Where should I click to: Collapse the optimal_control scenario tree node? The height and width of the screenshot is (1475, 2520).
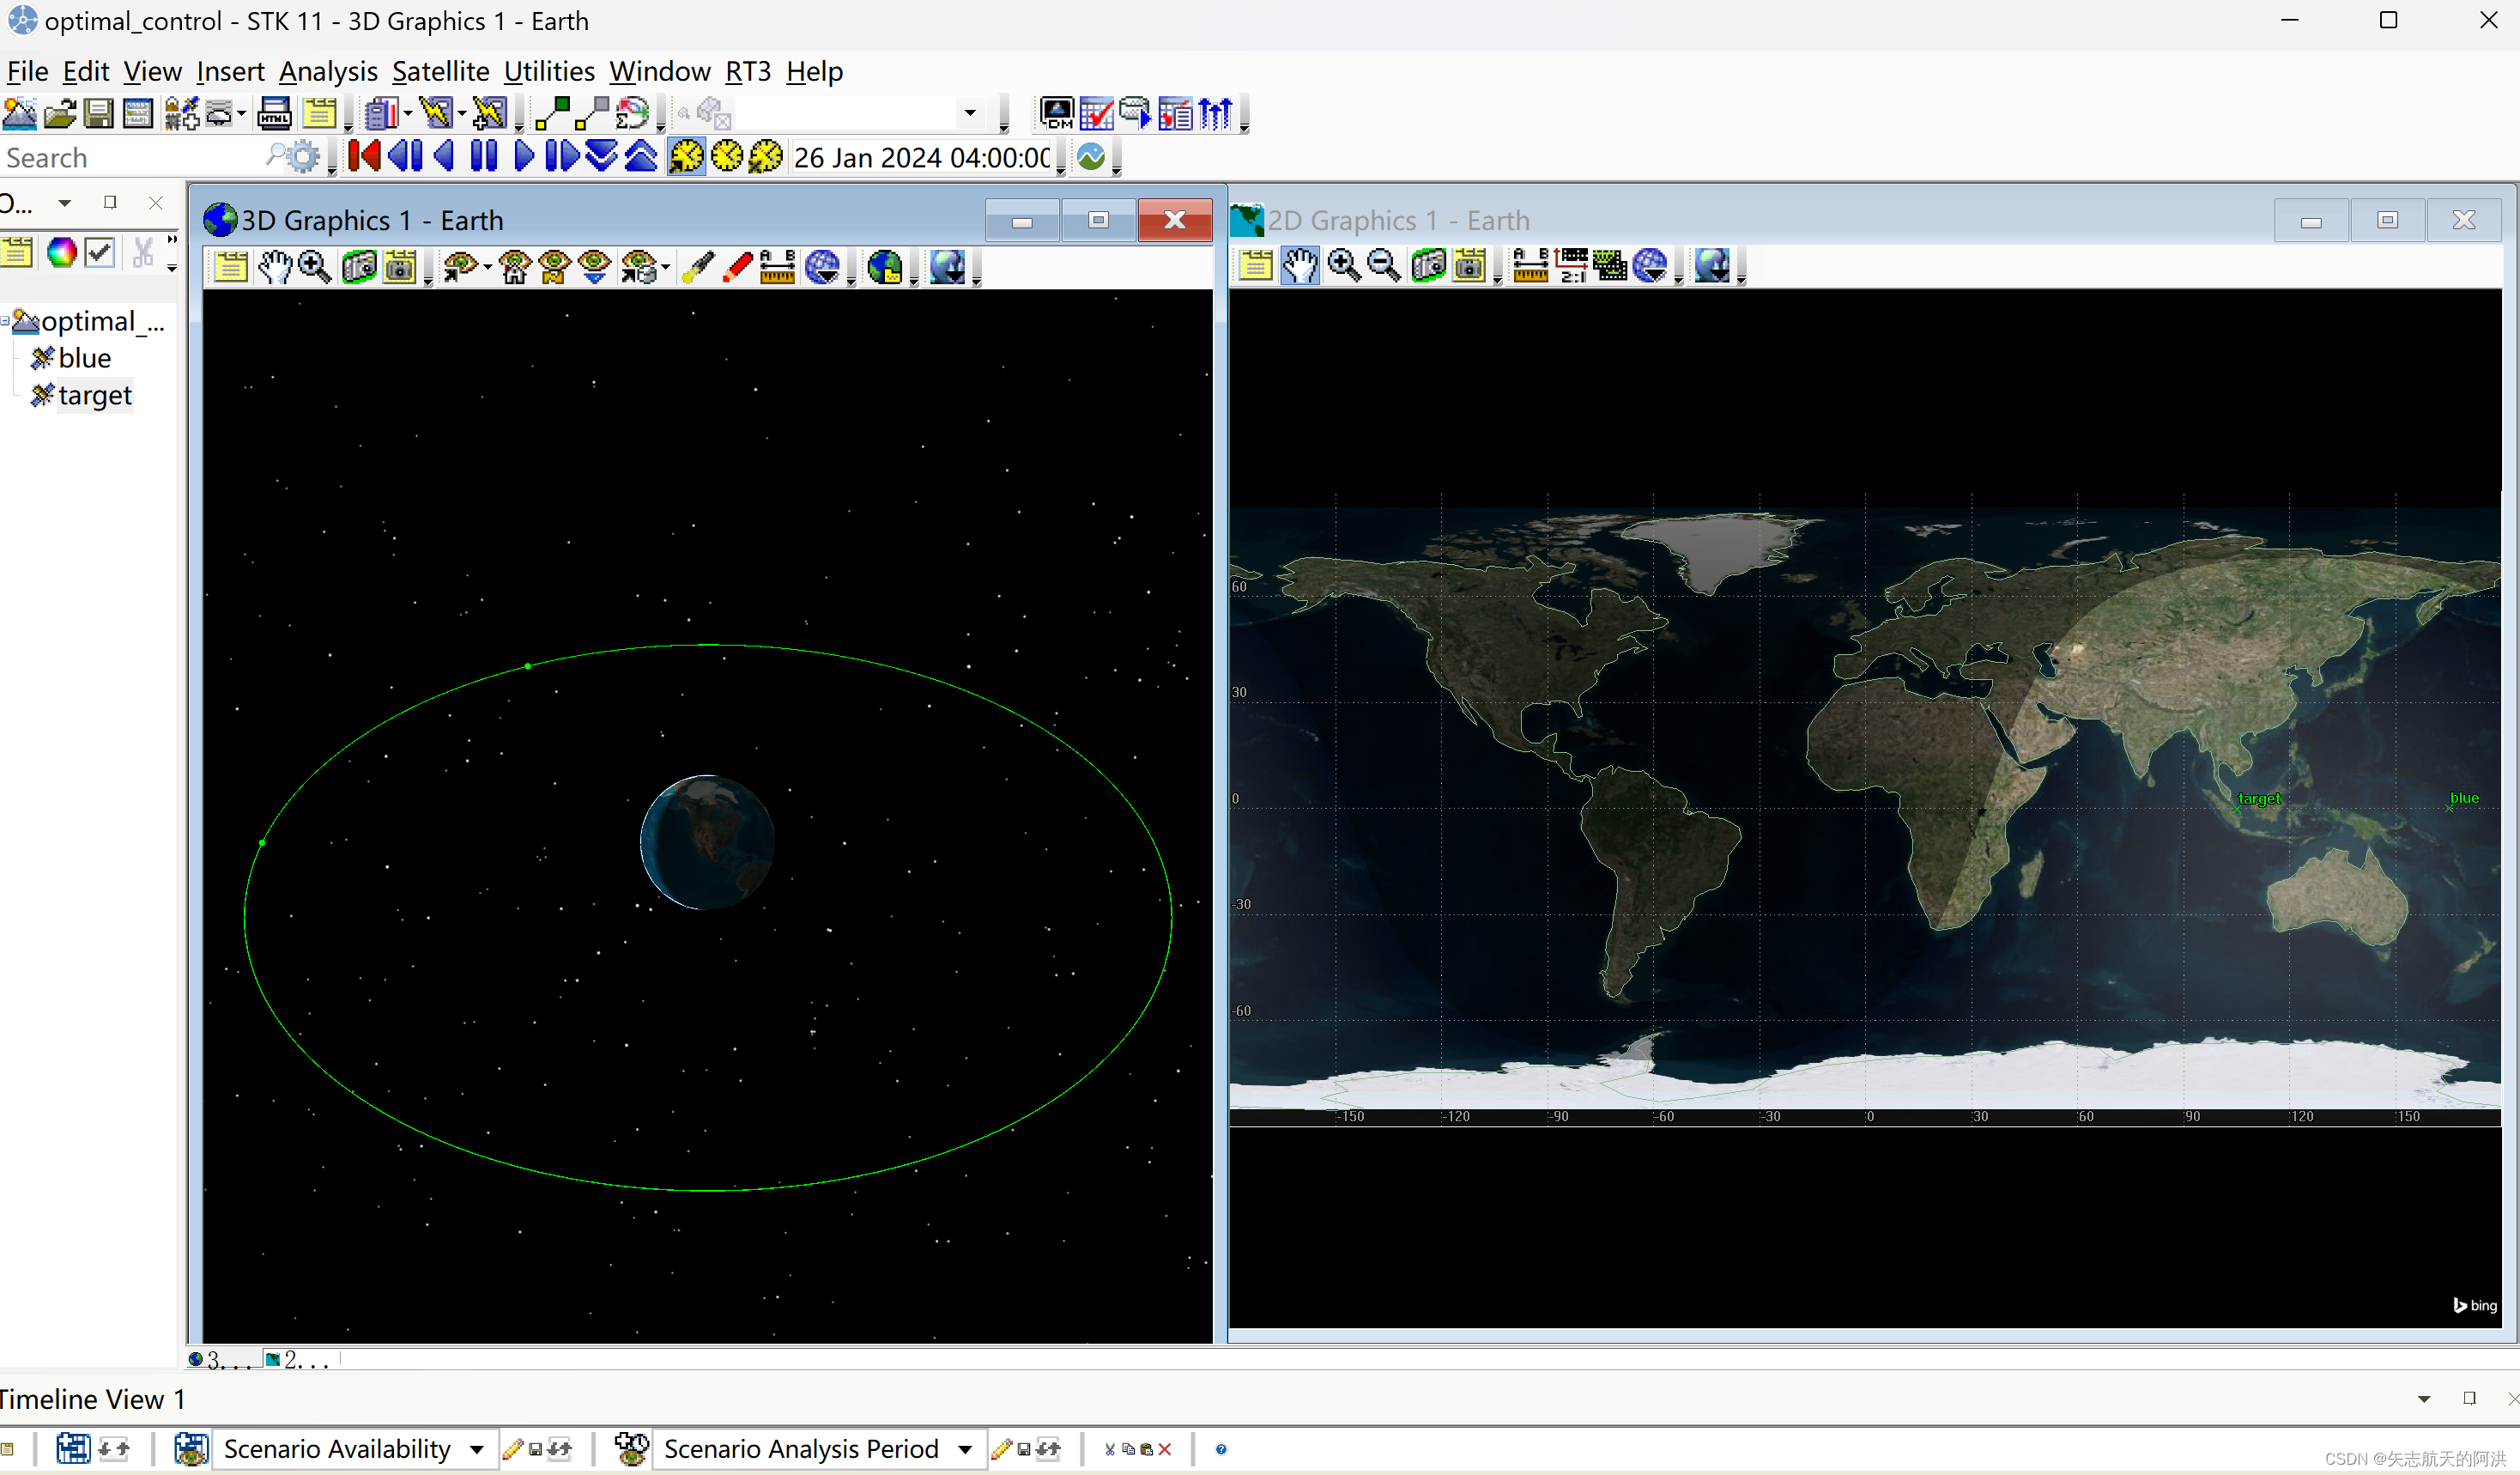[x=5, y=321]
